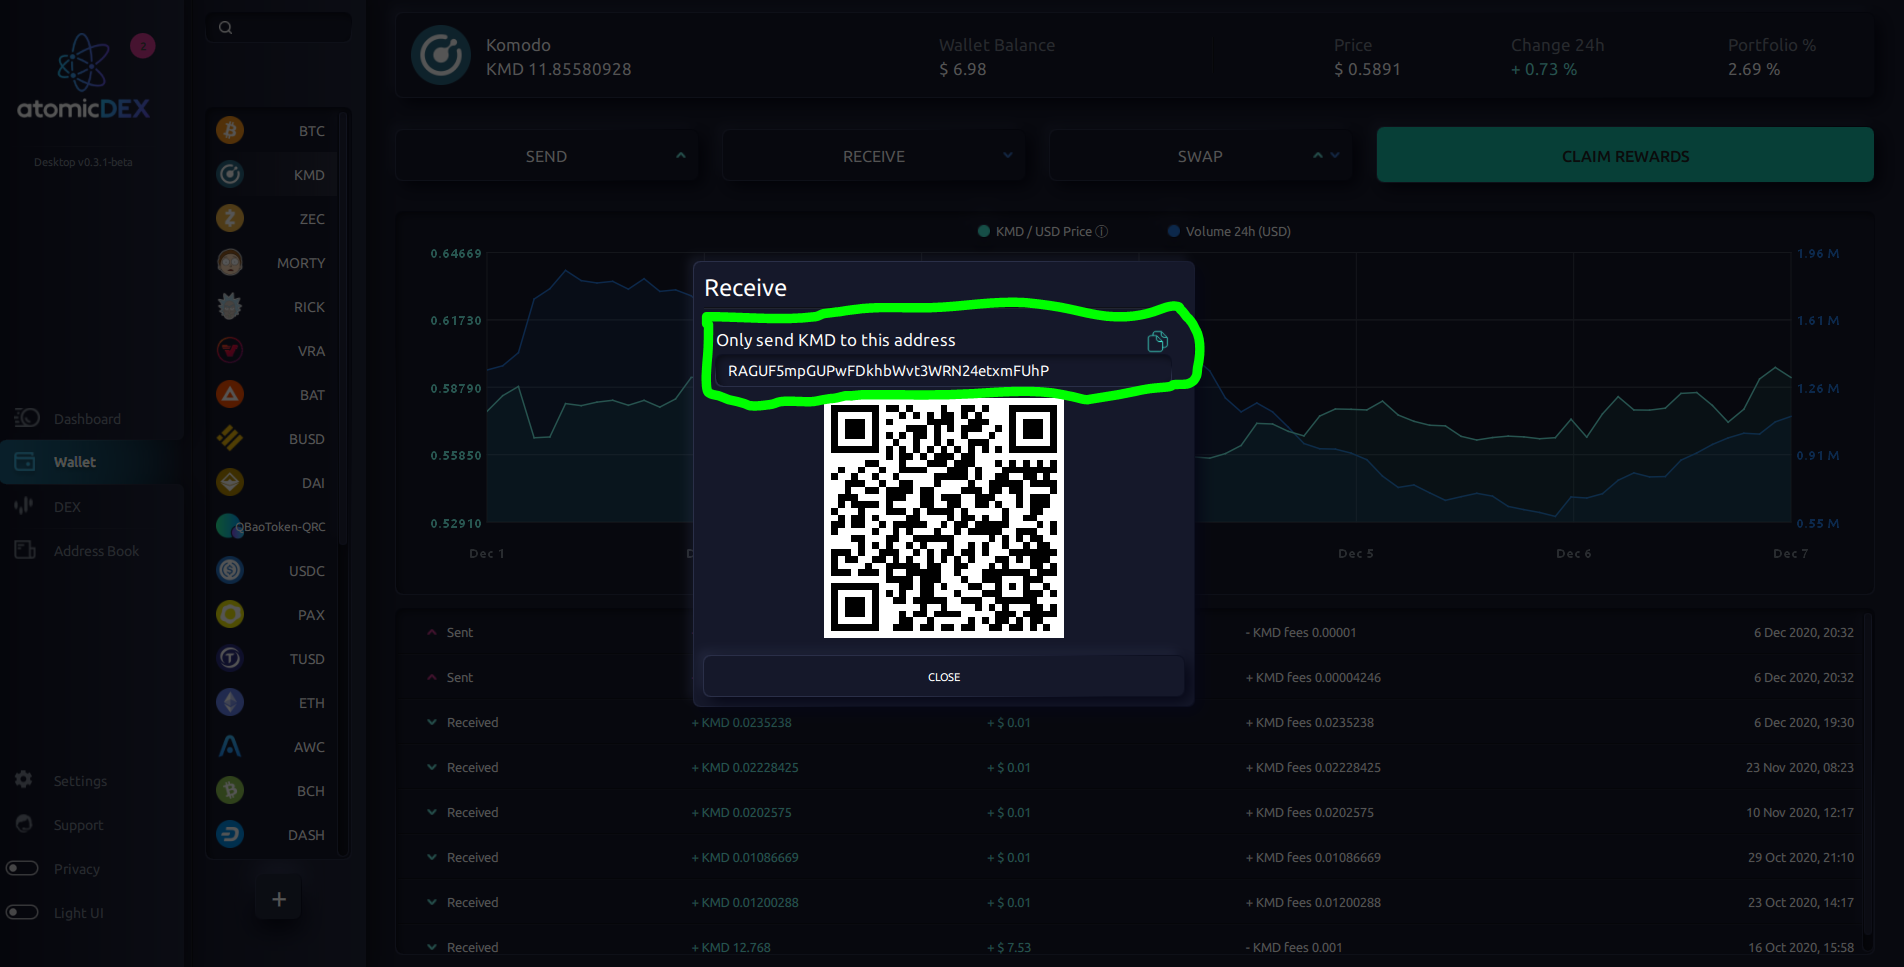Open the Support page
The width and height of the screenshot is (1904, 967).
pyautogui.click(x=78, y=824)
